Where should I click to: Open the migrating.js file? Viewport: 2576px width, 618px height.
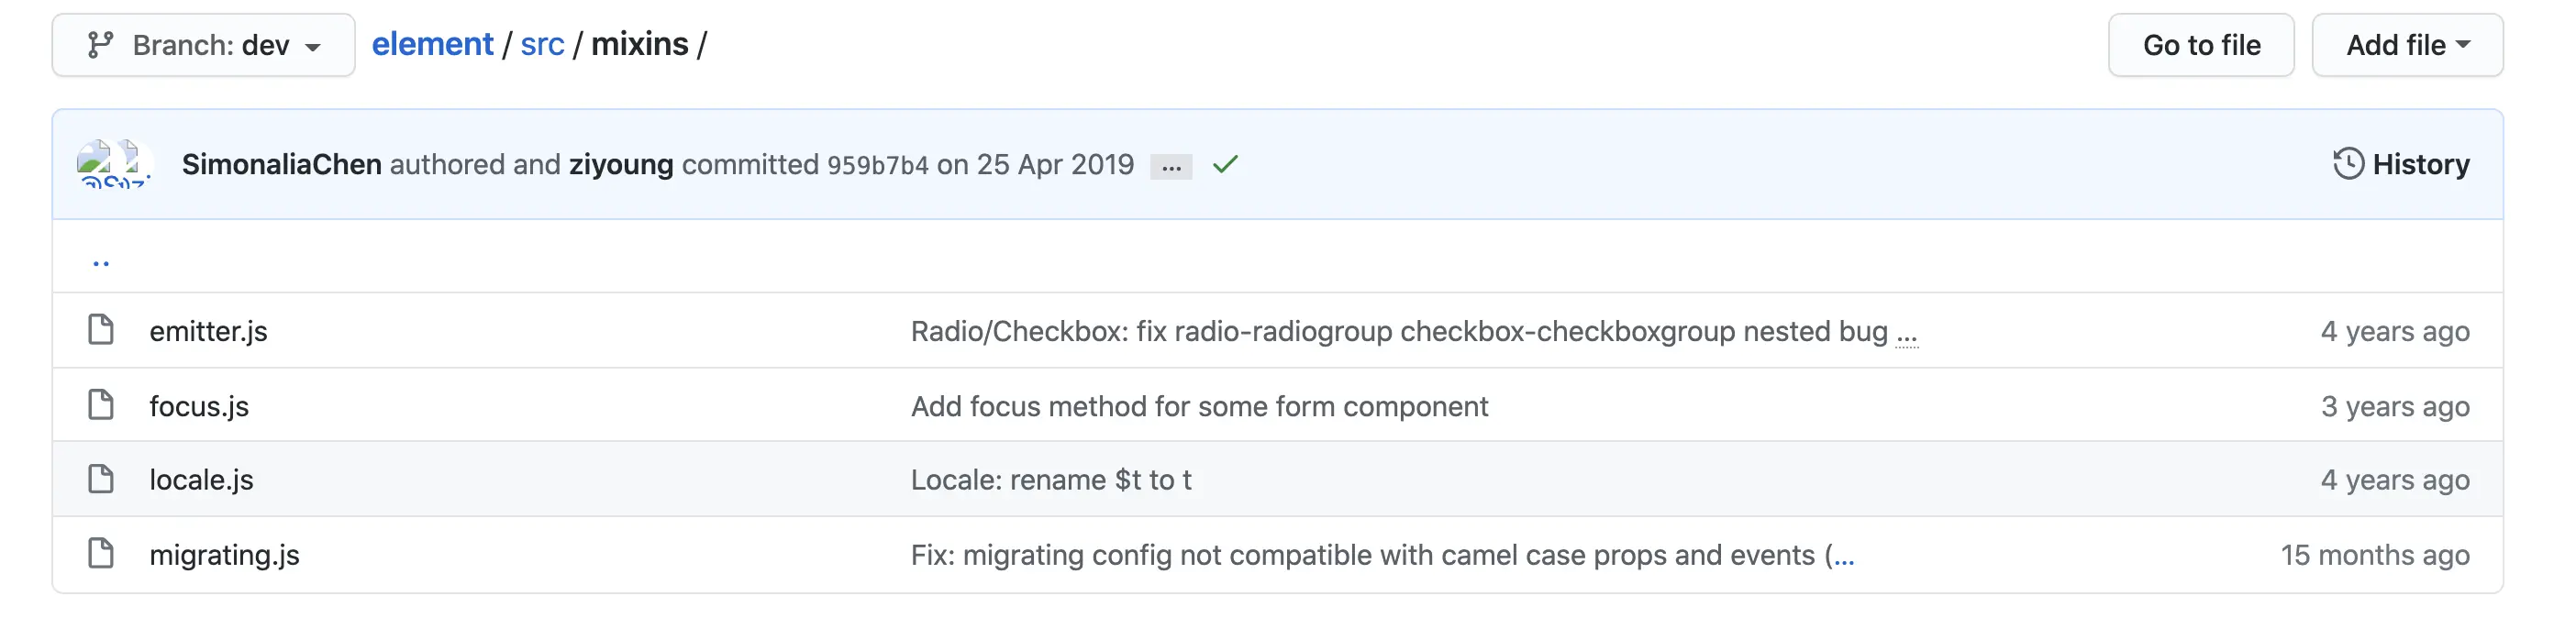tap(225, 555)
